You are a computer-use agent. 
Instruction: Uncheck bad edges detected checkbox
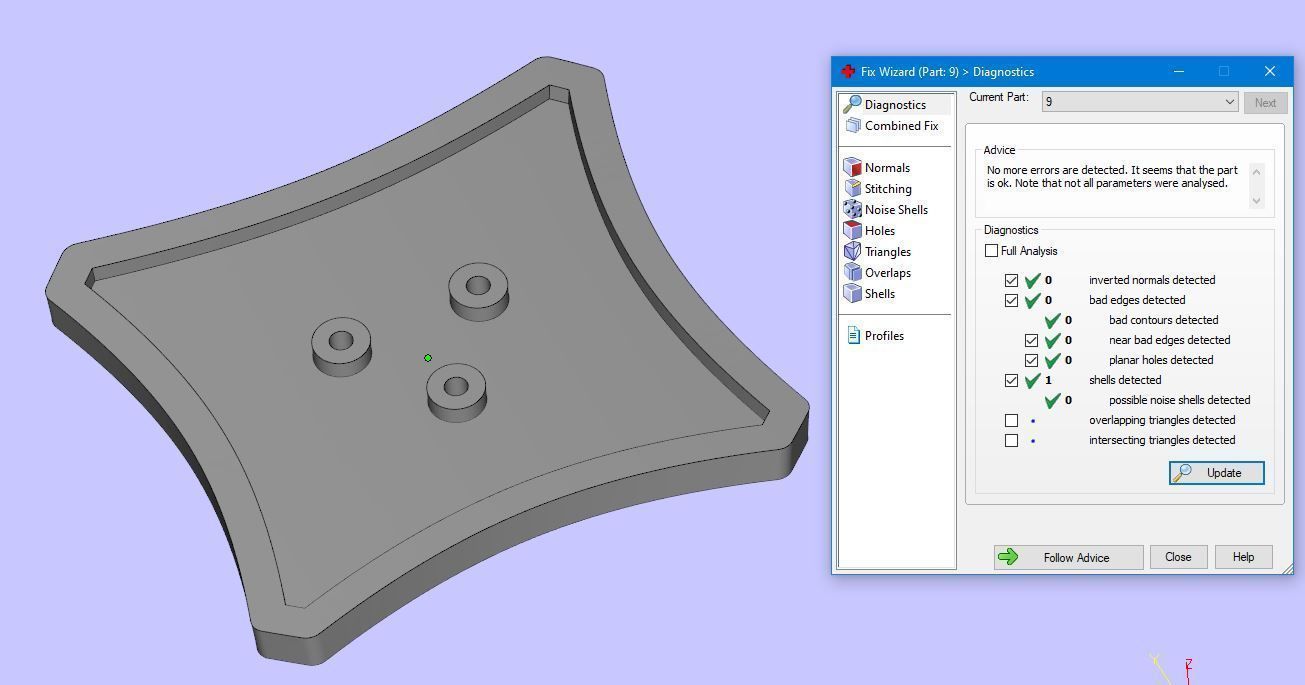point(1011,301)
